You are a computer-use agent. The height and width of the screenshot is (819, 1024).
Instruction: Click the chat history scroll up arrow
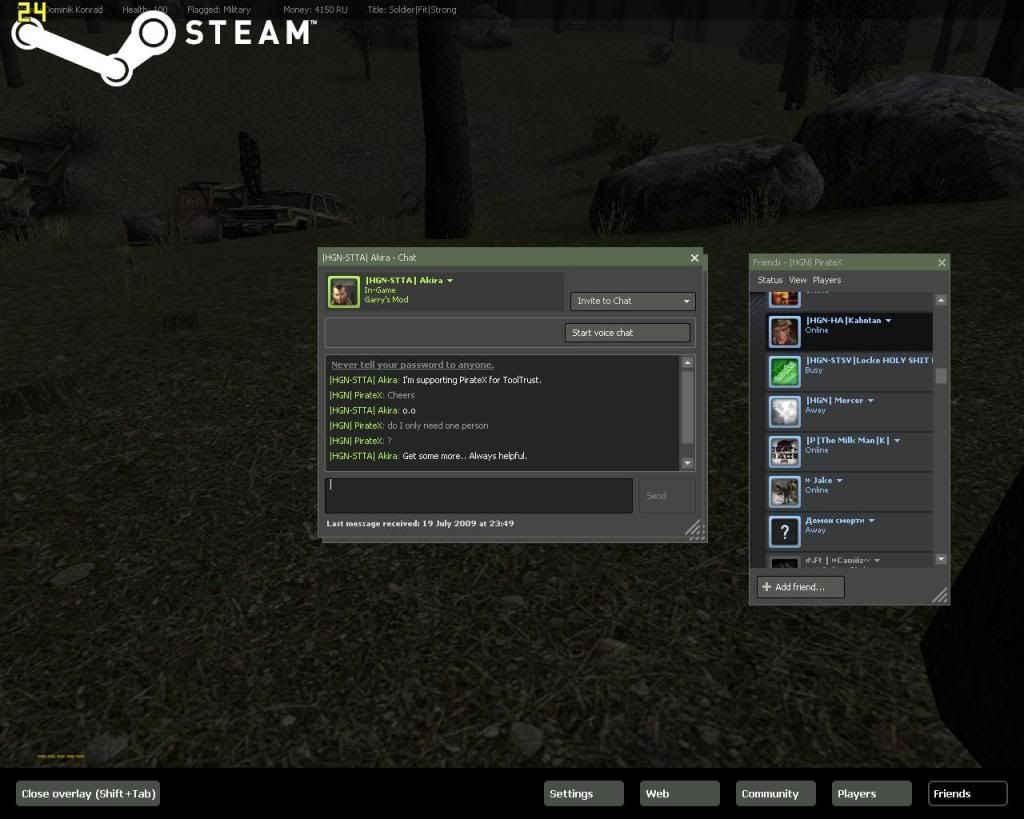pyautogui.click(x=687, y=362)
